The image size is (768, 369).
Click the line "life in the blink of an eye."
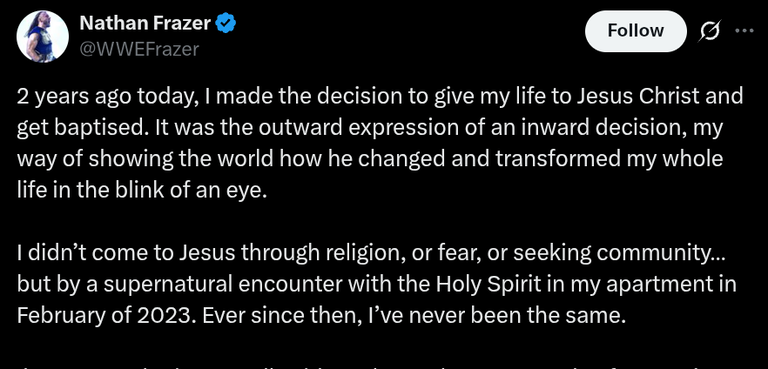(143, 191)
